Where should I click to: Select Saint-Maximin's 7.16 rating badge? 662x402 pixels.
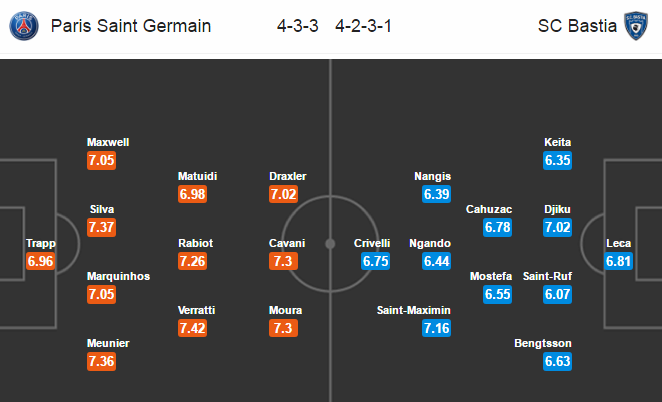tap(437, 328)
